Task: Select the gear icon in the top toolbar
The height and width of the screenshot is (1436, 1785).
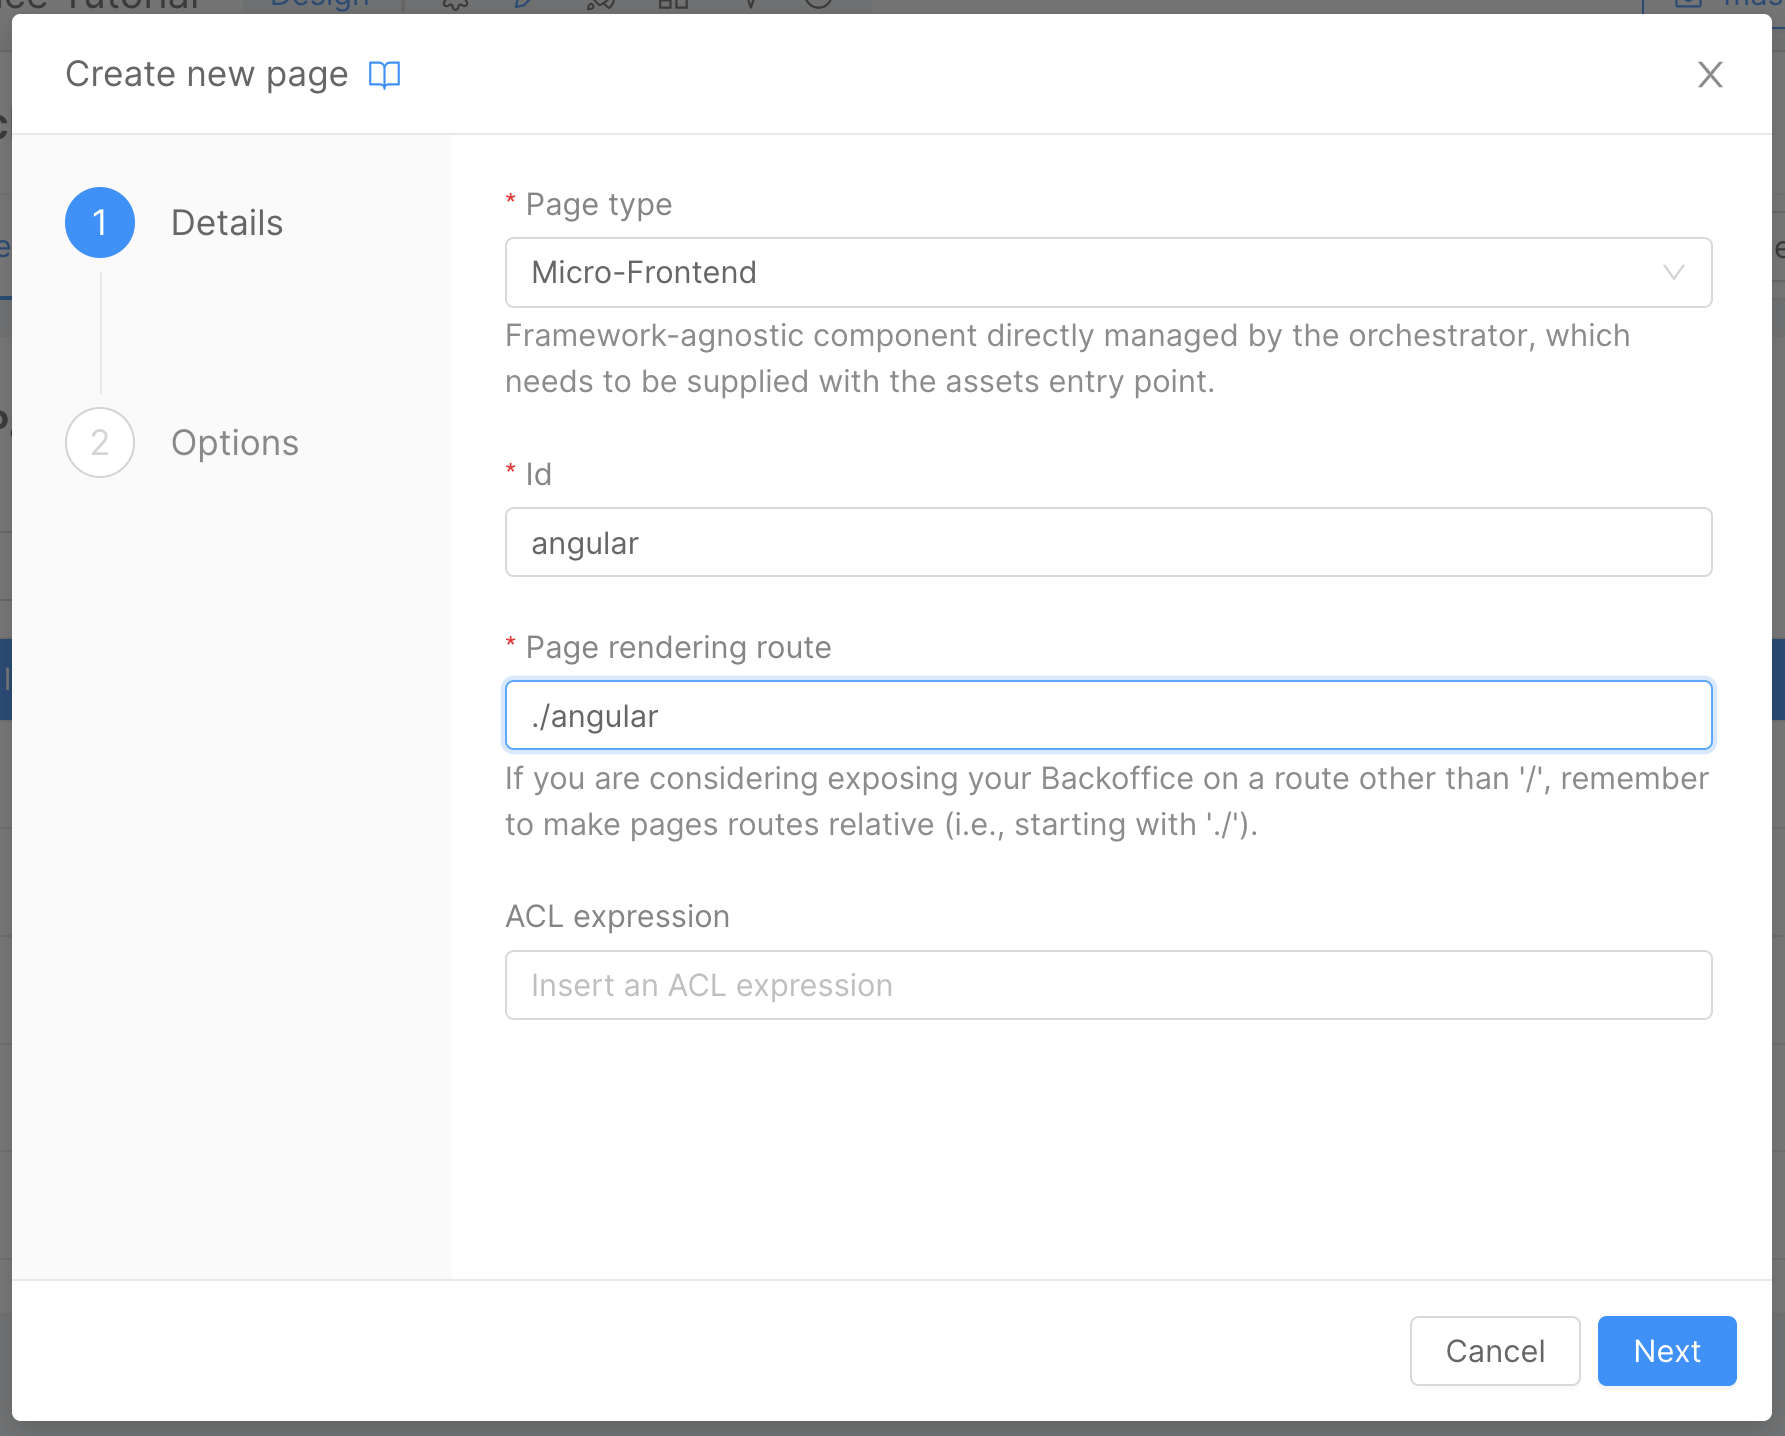Action: click(x=455, y=5)
